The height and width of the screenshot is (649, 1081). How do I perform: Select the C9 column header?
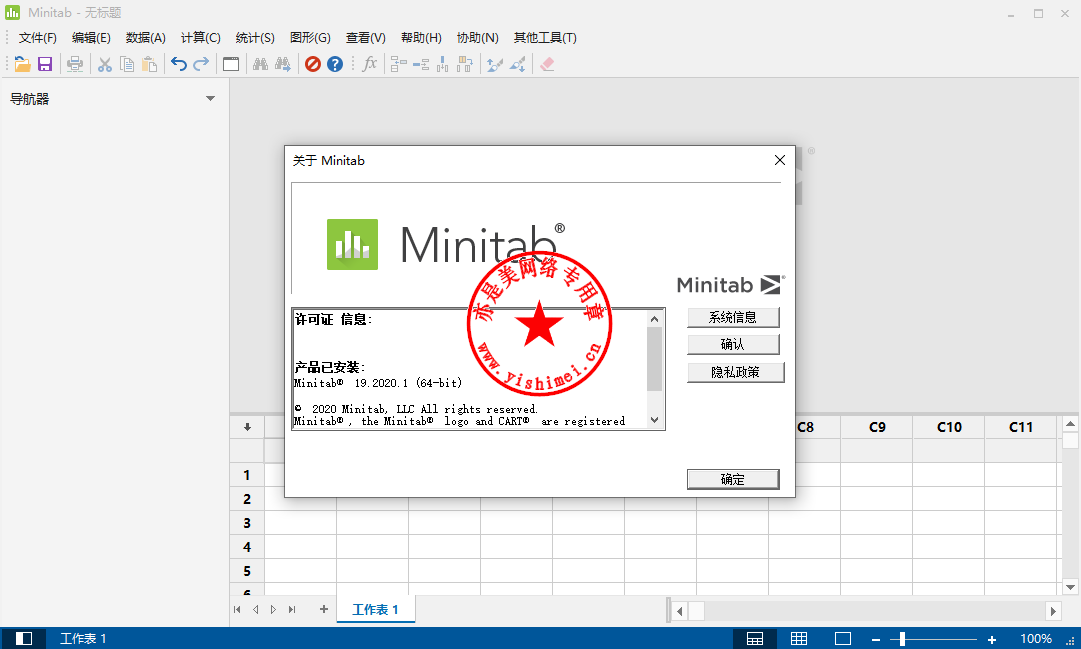point(877,427)
